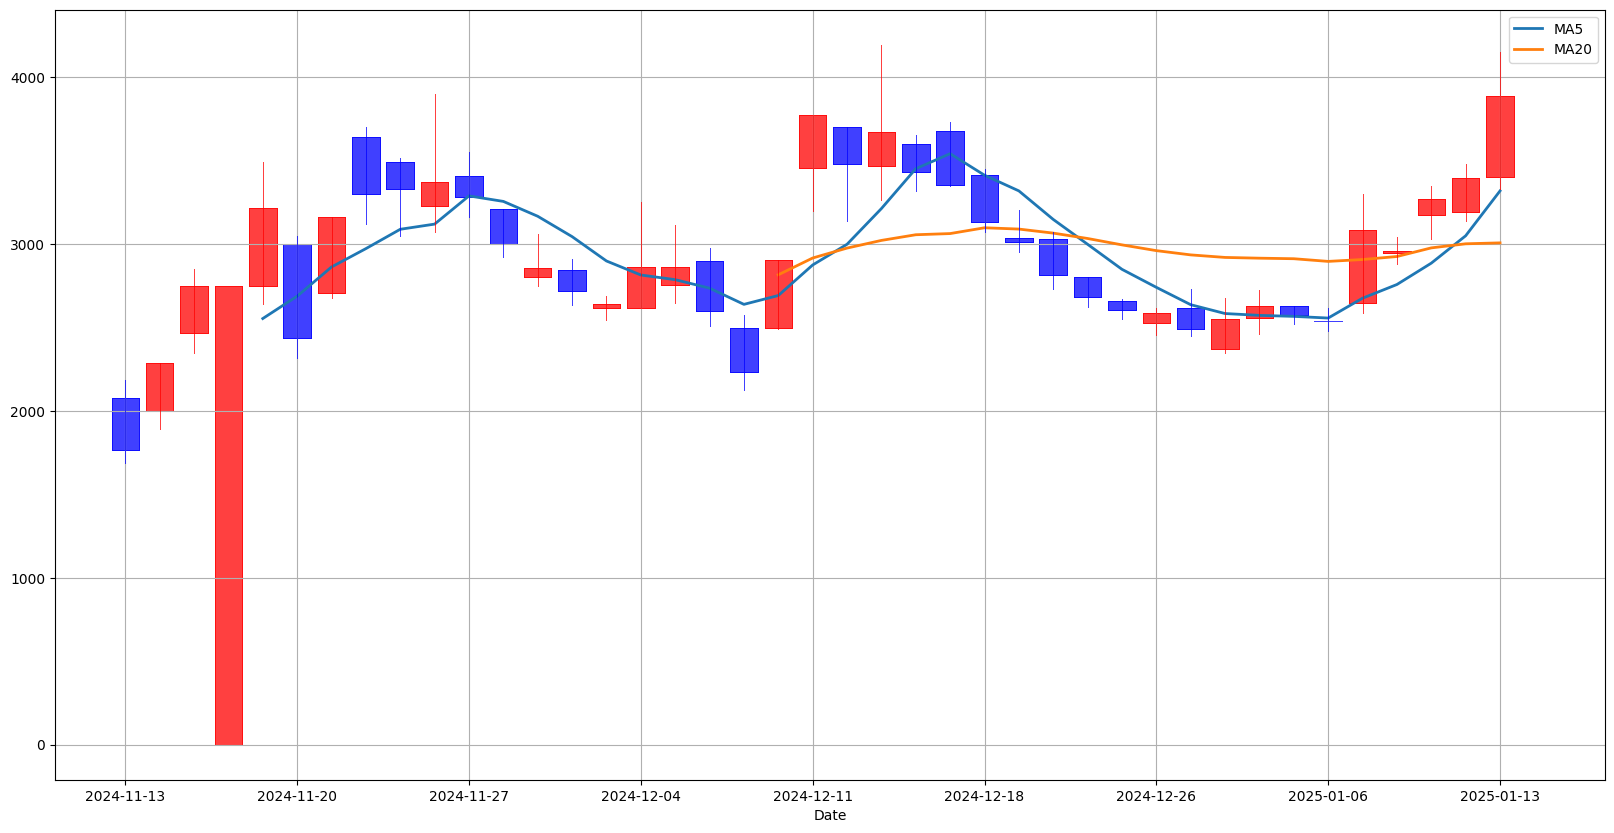This screenshot has height=833, width=1614.
Task: Select the blue candle on 2024-11-13
Action: coord(125,424)
